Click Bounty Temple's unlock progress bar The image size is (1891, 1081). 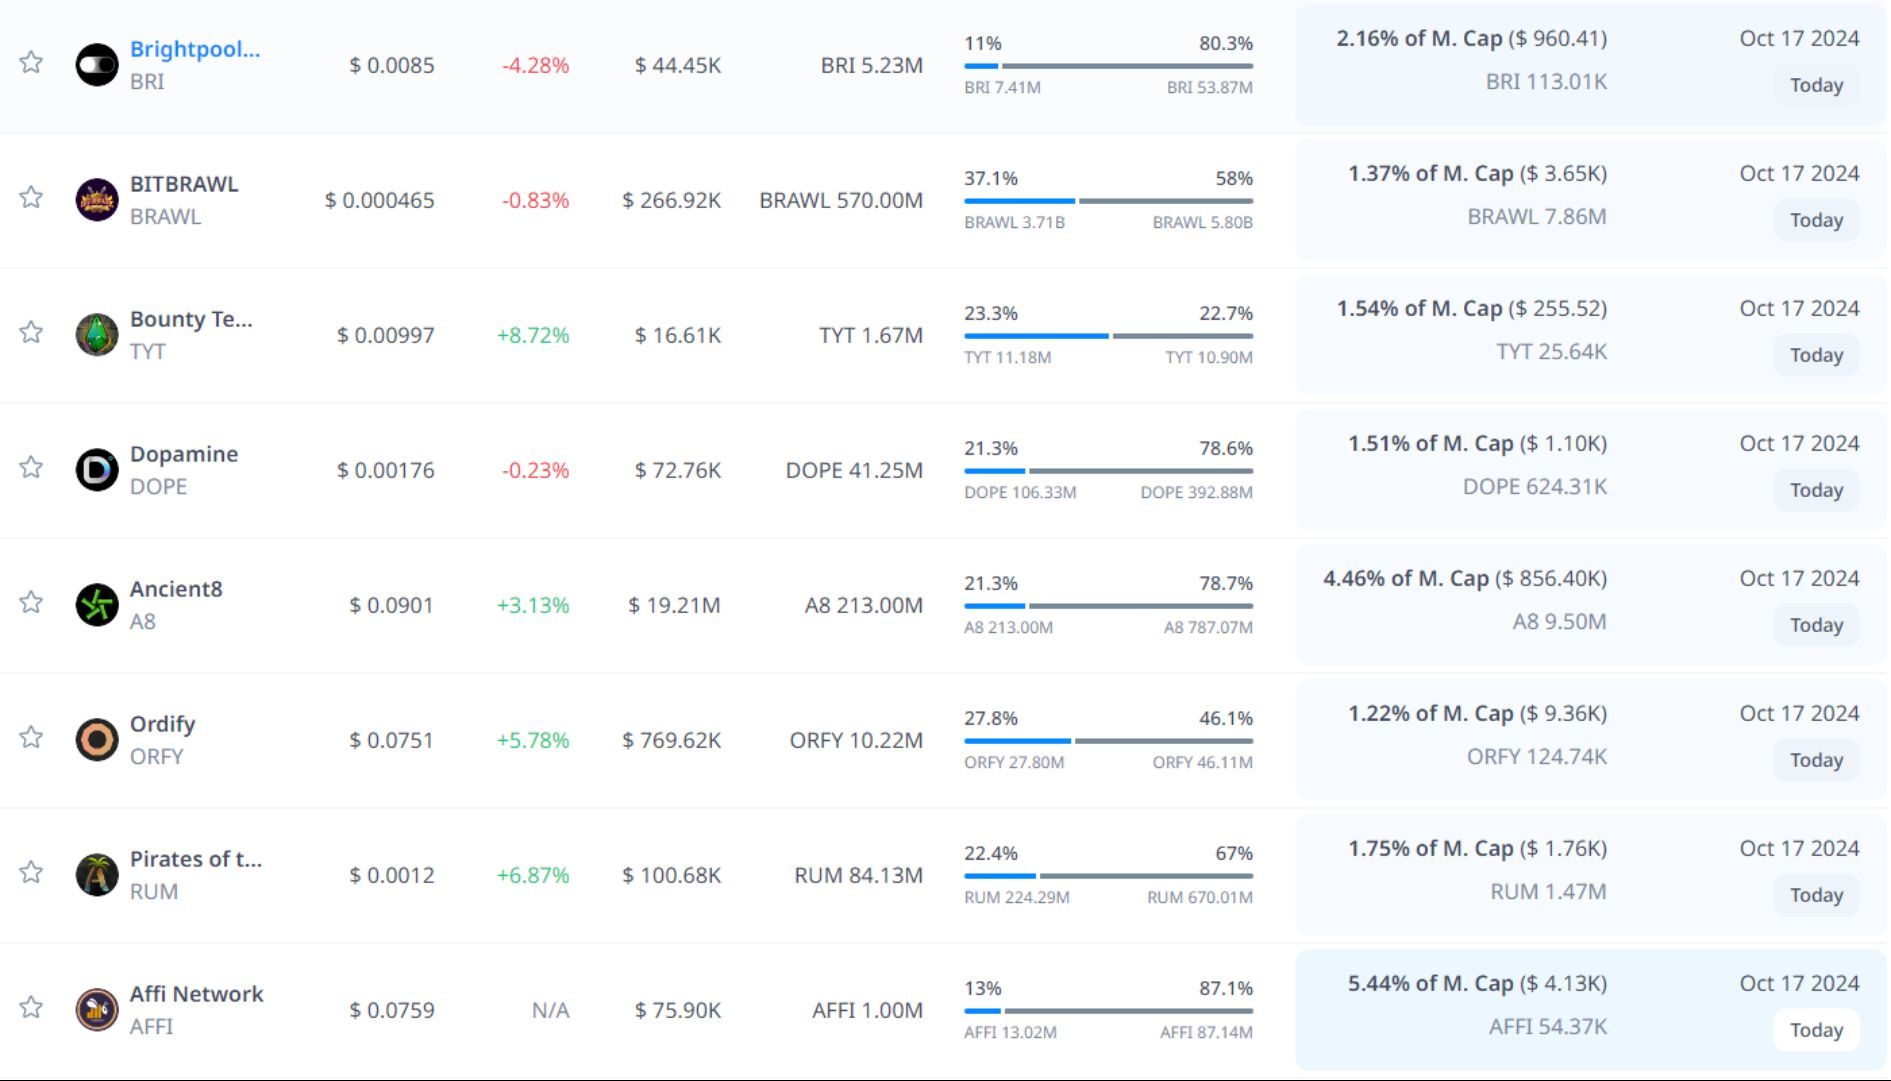point(1108,336)
